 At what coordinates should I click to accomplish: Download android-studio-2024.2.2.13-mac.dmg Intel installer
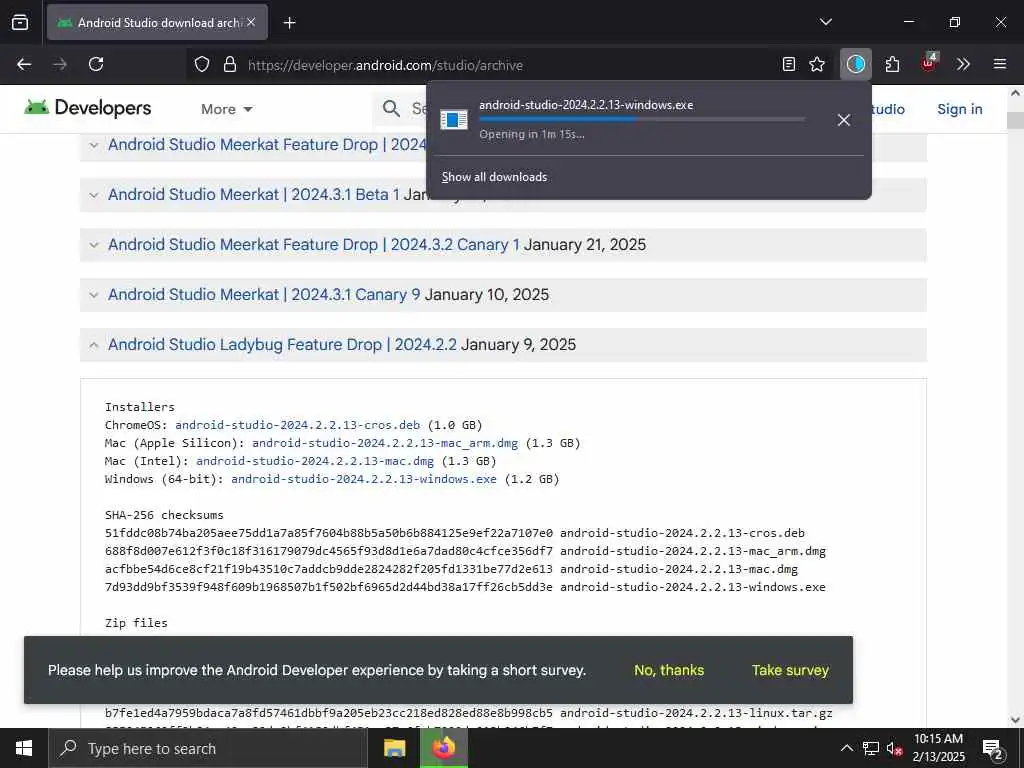[x=315, y=461]
